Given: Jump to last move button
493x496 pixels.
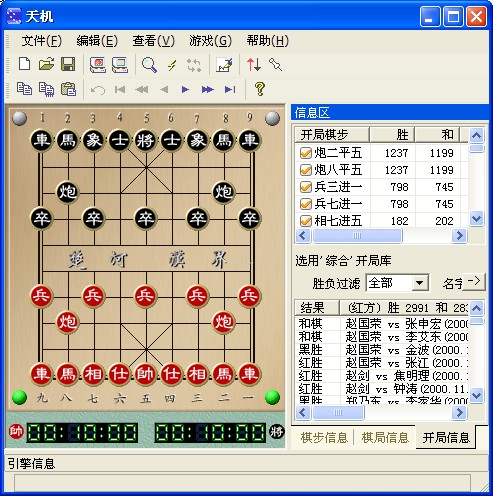Looking at the screenshot, I should click(x=230, y=89).
